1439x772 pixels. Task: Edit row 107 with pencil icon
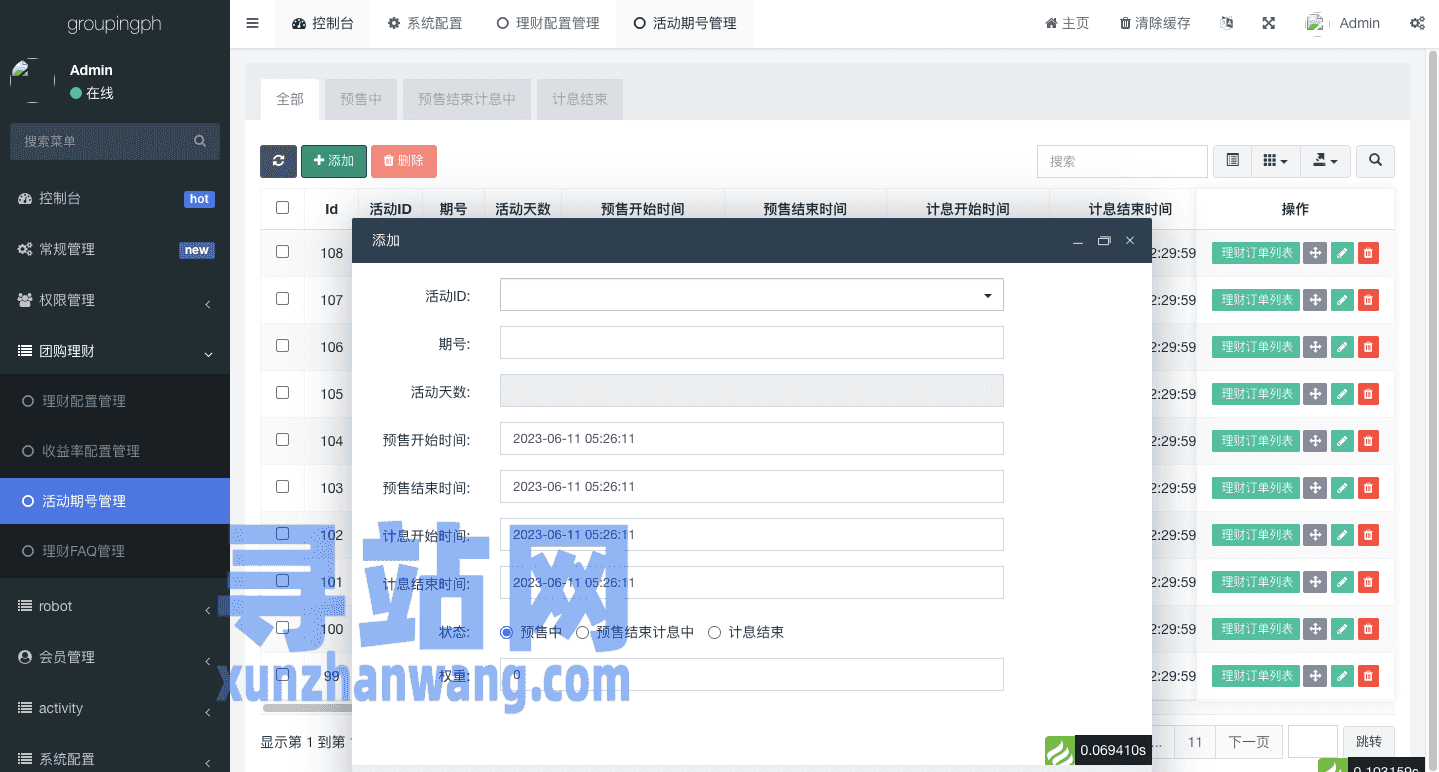pos(1342,300)
